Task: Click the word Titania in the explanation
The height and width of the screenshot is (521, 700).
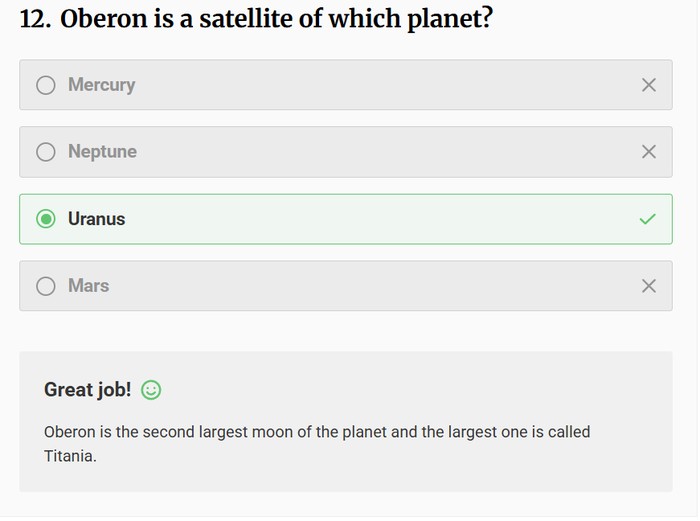Action: tap(69, 456)
